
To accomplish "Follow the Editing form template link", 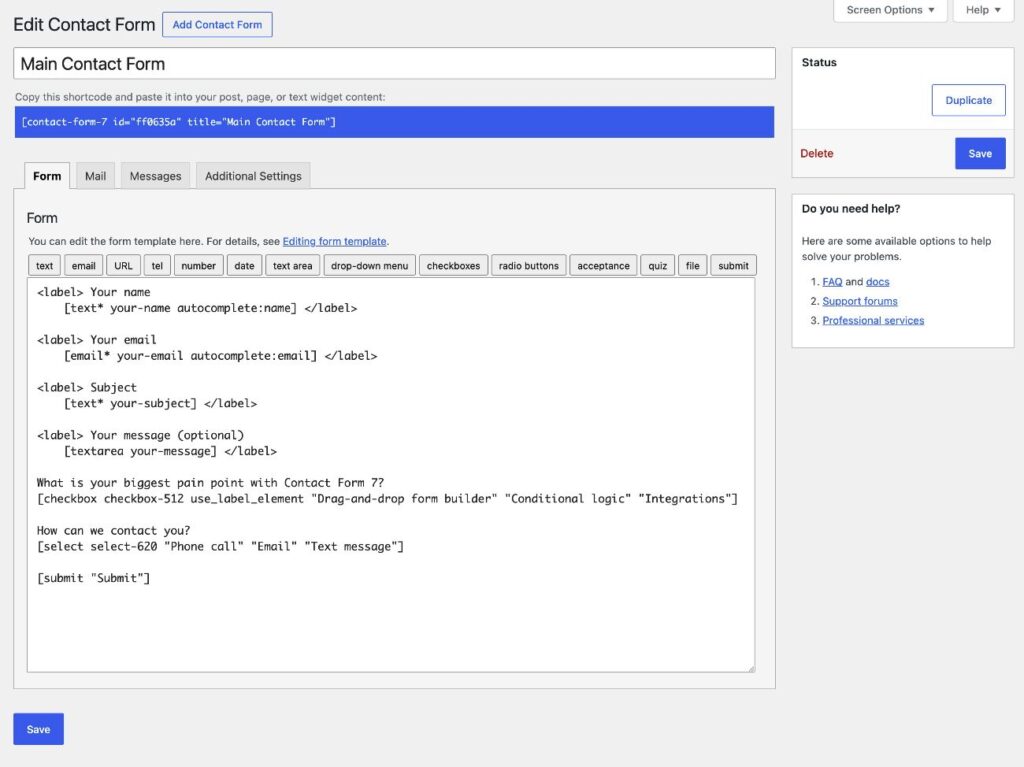I will 334,242.
